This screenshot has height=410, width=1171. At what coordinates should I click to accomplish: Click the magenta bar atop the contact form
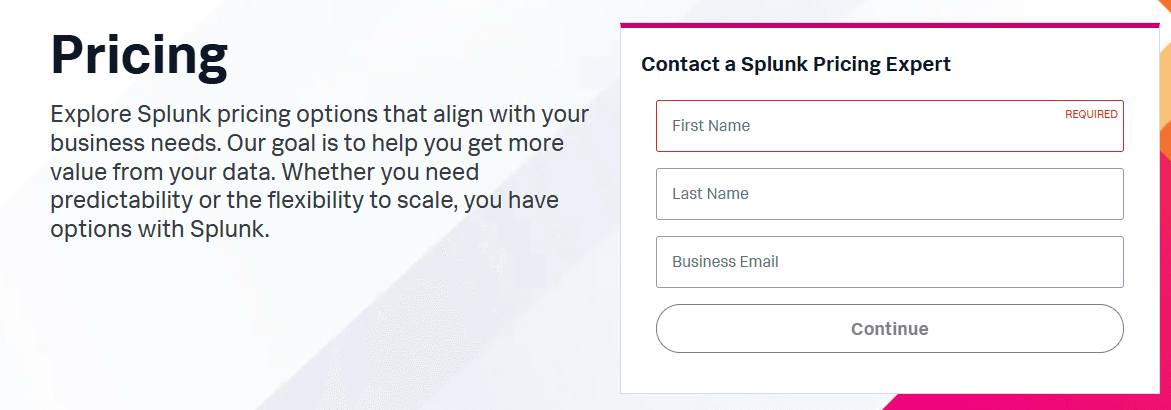tap(889, 25)
